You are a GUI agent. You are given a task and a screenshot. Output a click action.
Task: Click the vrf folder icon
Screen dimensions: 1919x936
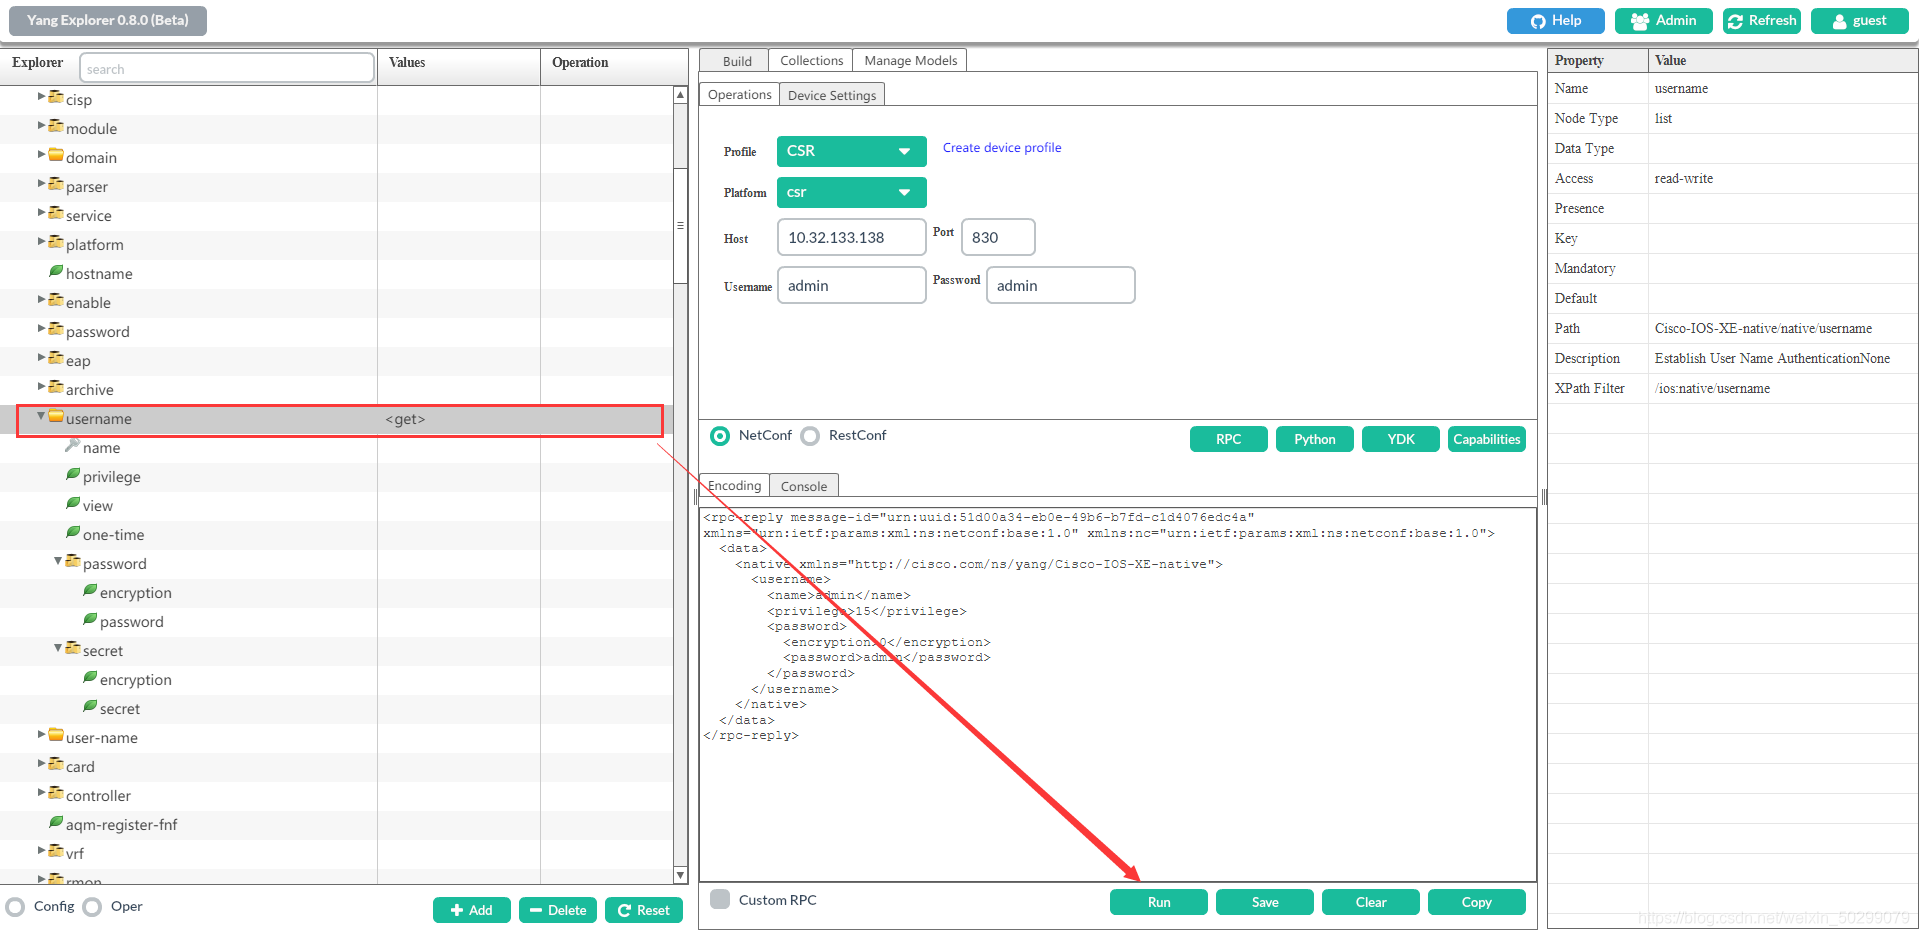coord(56,851)
